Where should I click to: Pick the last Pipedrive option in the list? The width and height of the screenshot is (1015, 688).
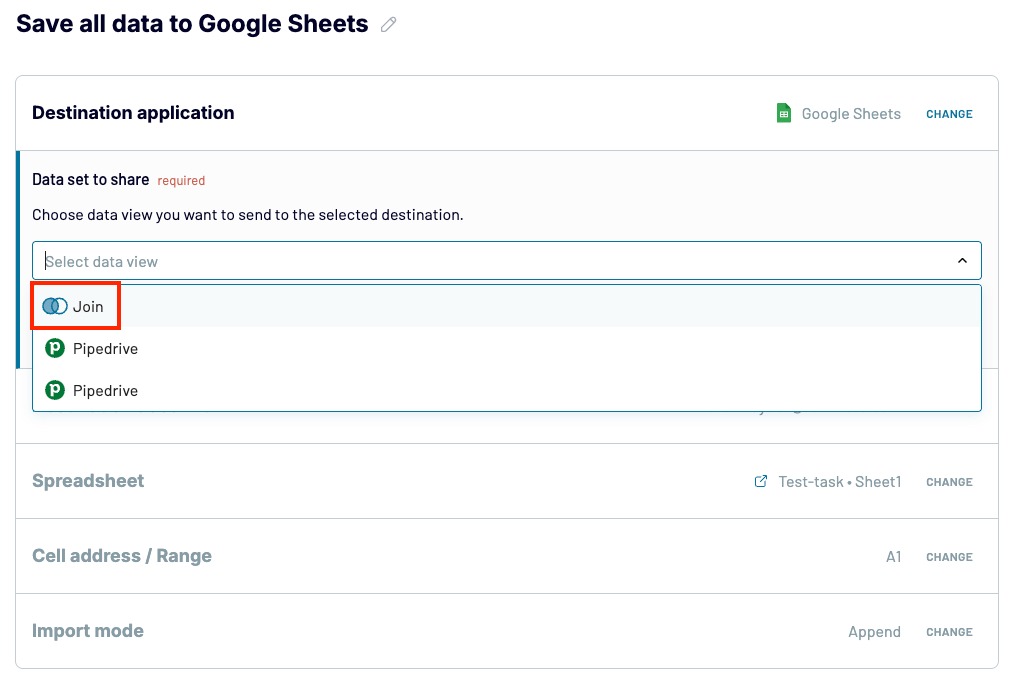(507, 391)
